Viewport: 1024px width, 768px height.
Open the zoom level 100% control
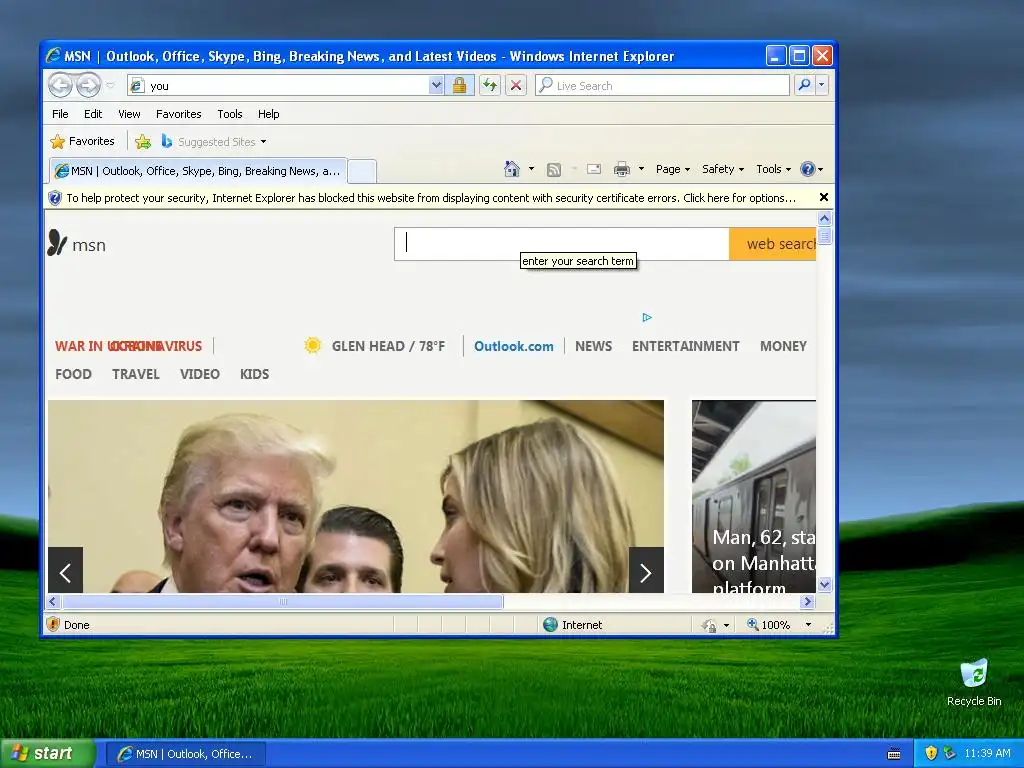tap(779, 625)
